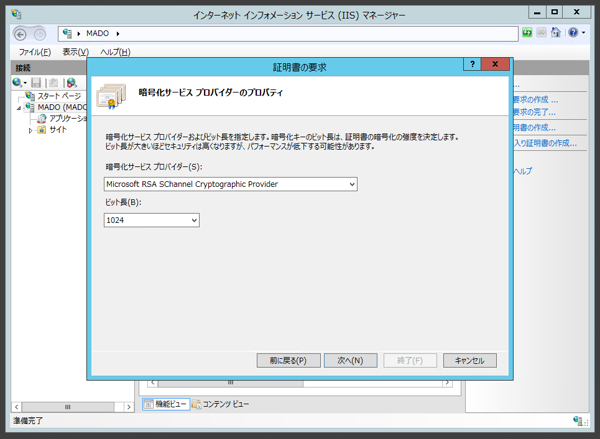
Task: Switch to 機能ビュー tab
Action: [x=166, y=404]
